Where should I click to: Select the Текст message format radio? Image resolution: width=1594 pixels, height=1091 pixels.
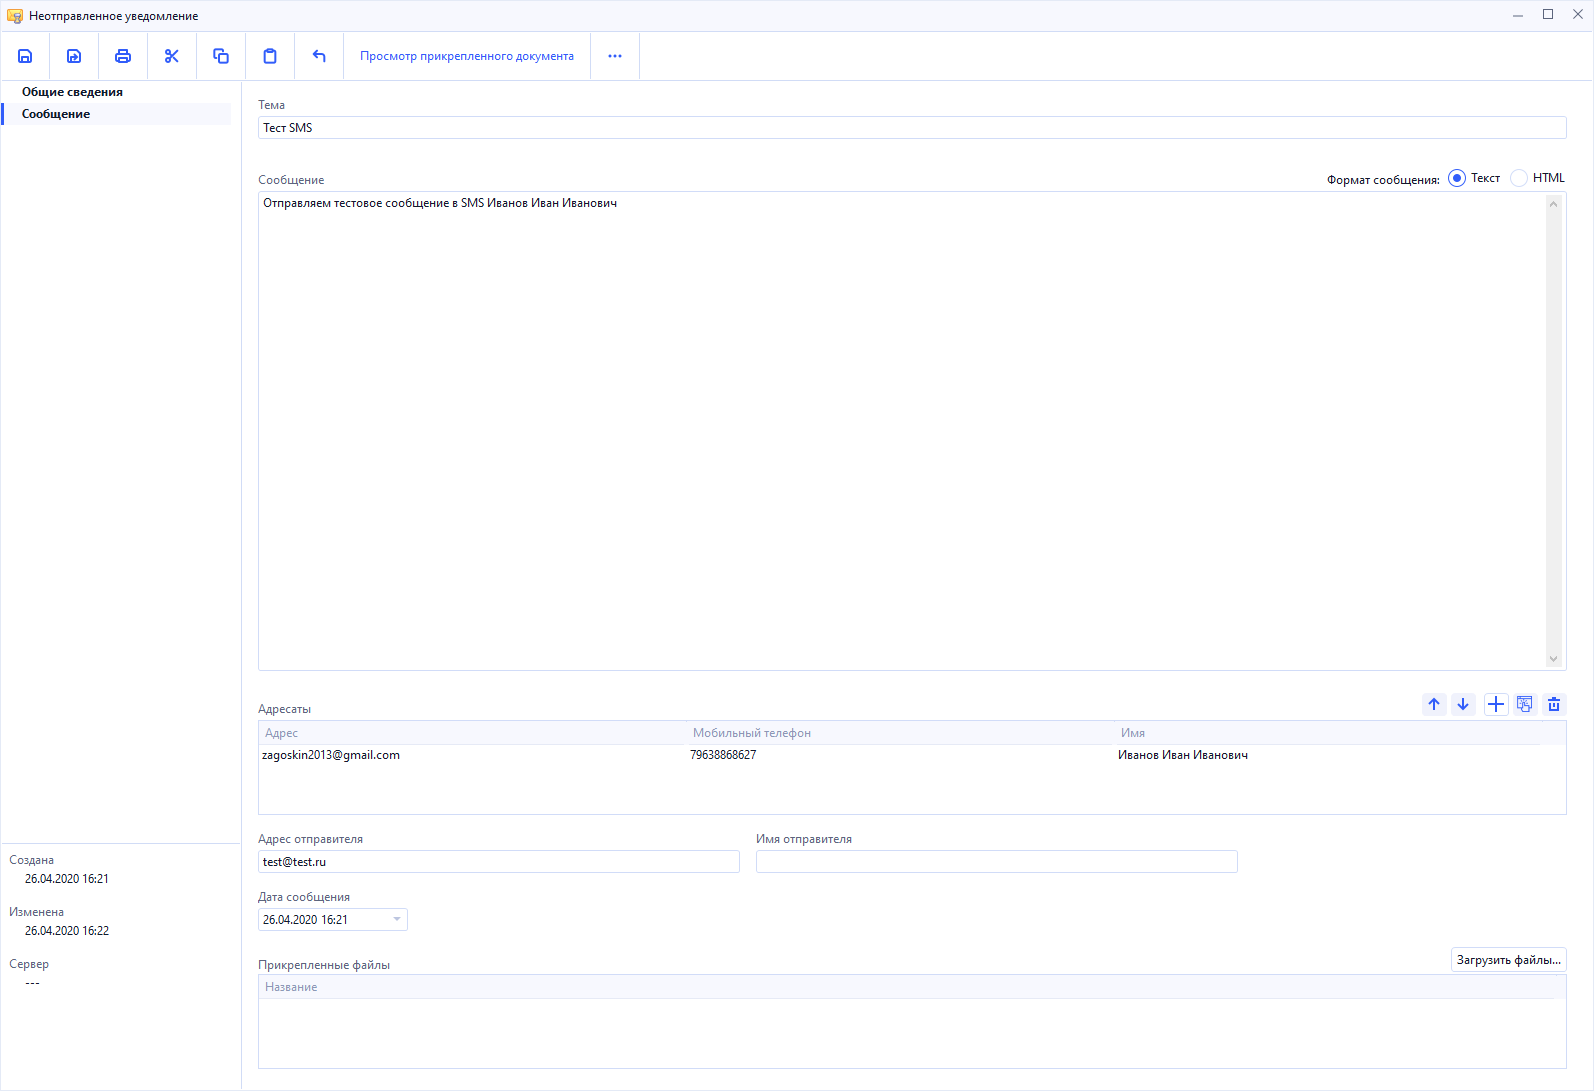pos(1457,178)
